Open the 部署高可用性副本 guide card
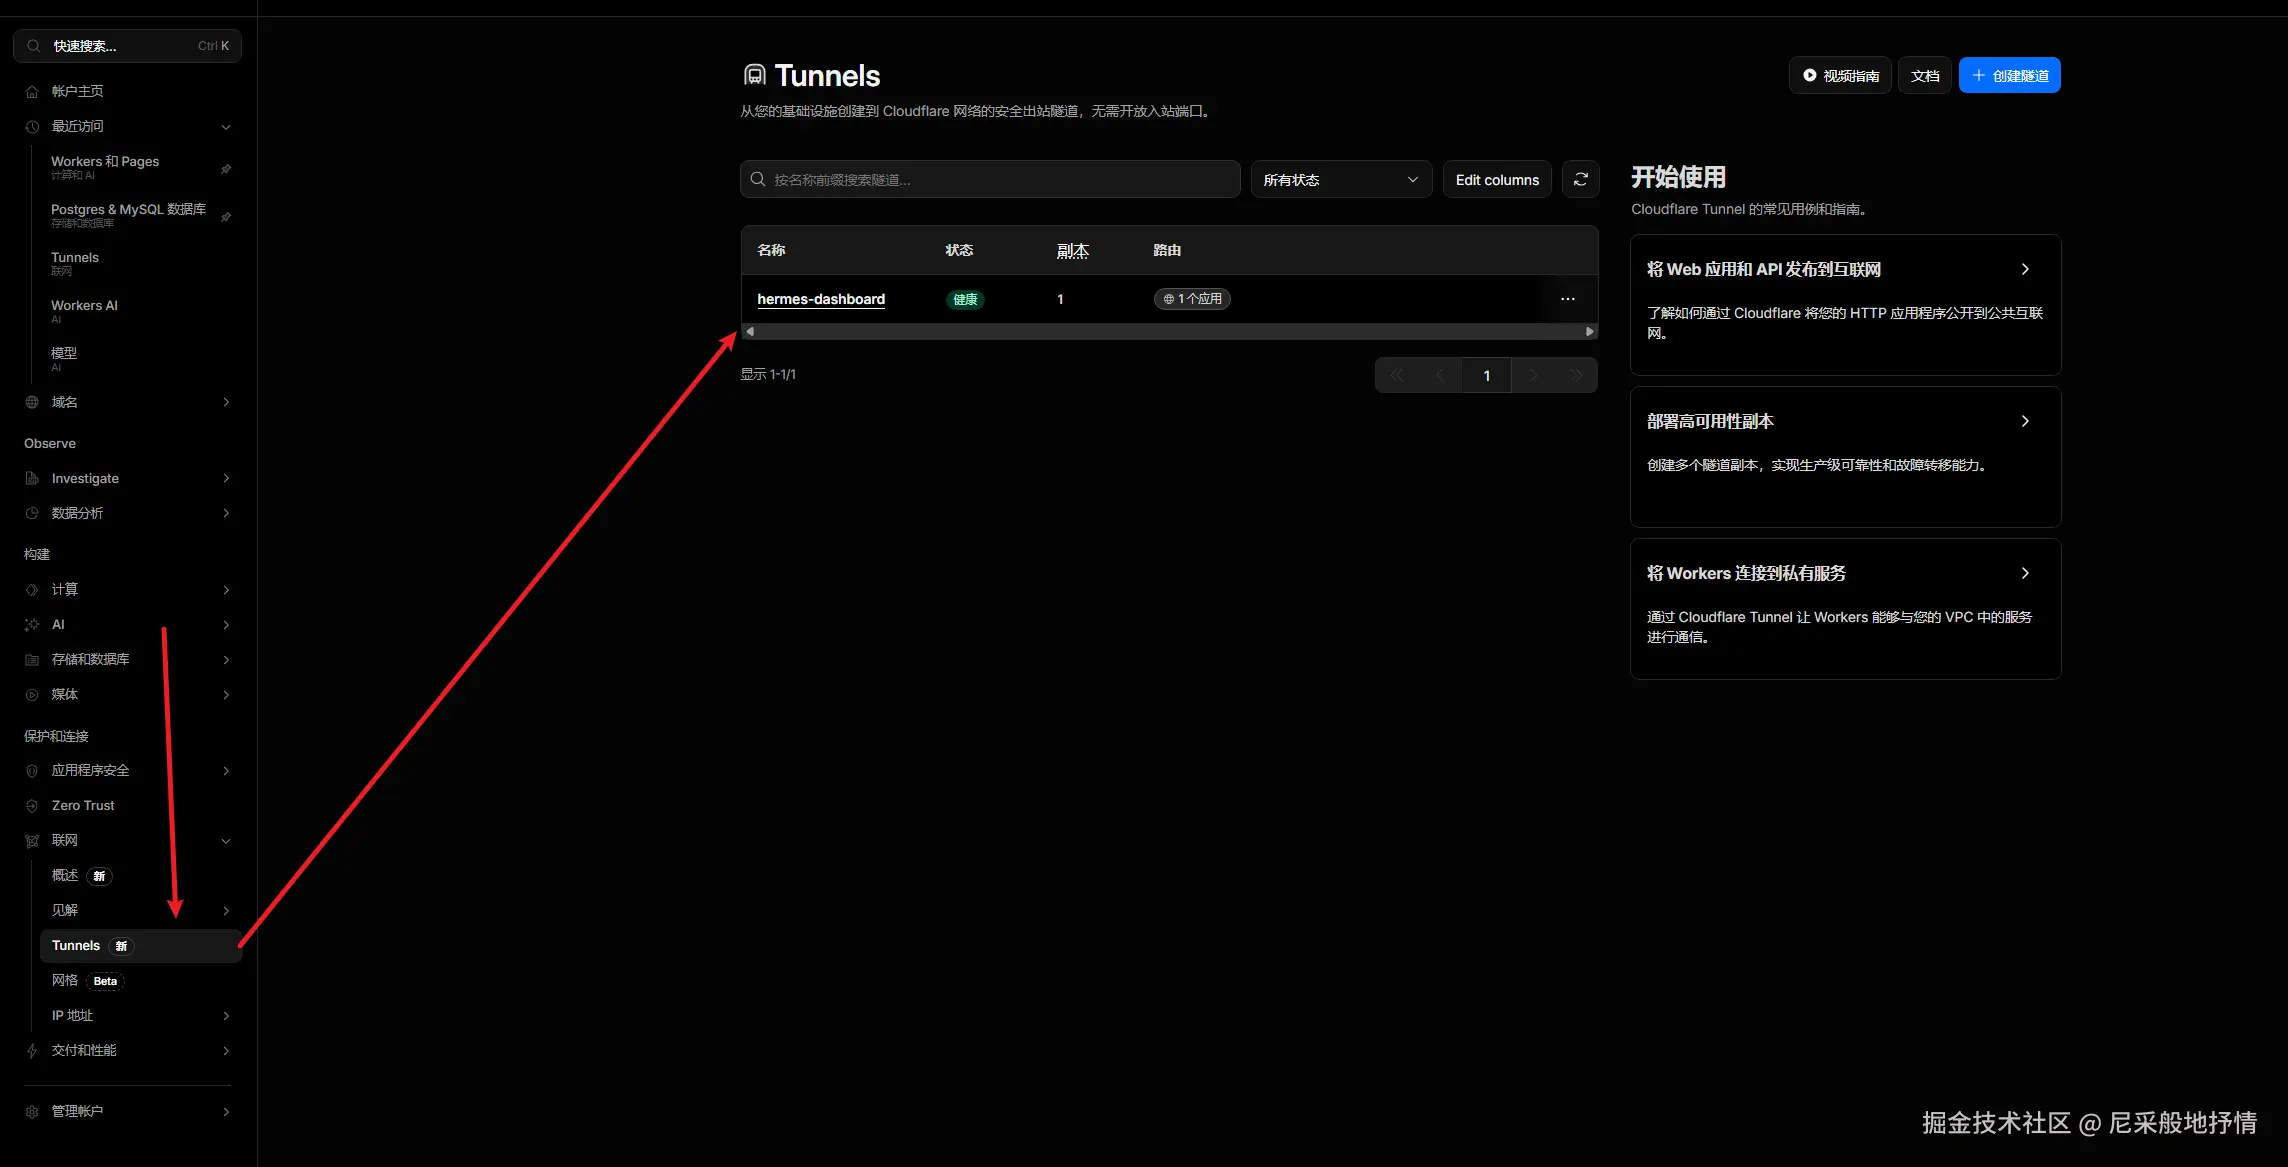 tap(1846, 457)
